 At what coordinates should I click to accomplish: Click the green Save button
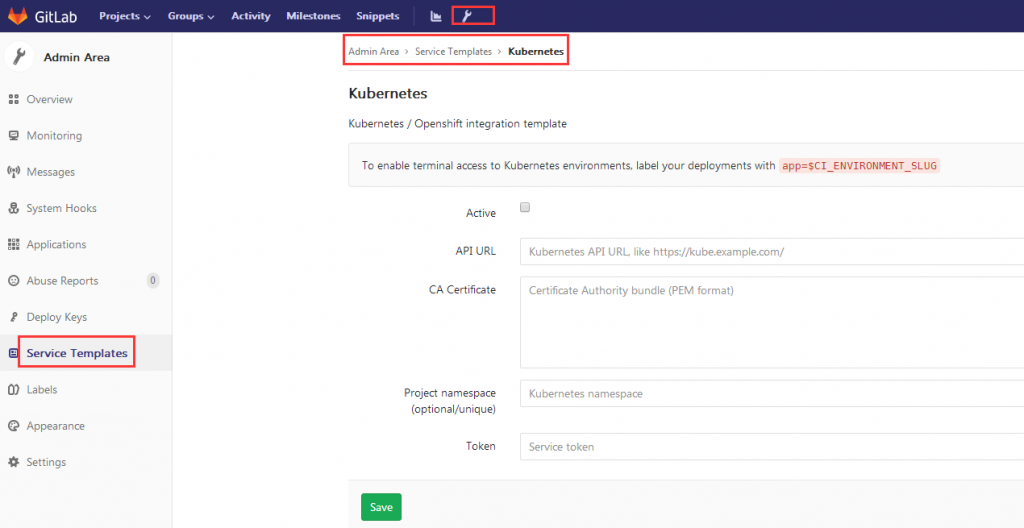coord(381,507)
